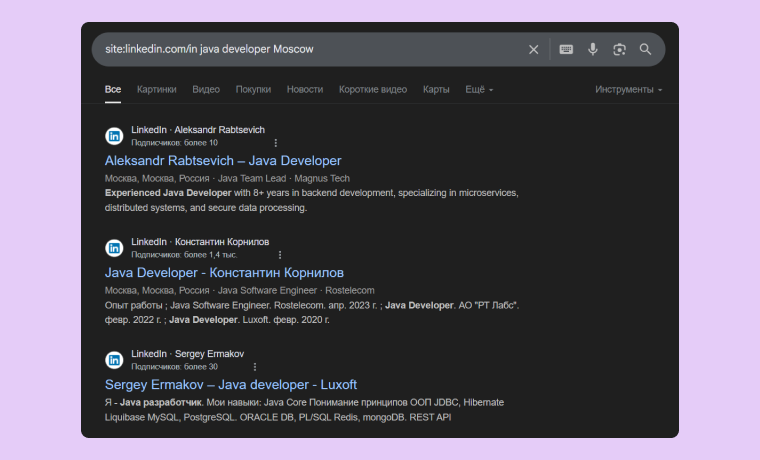The height and width of the screenshot is (460, 760).
Task: Open three-dot menu for Константин Корнилов result
Action: pos(280,255)
